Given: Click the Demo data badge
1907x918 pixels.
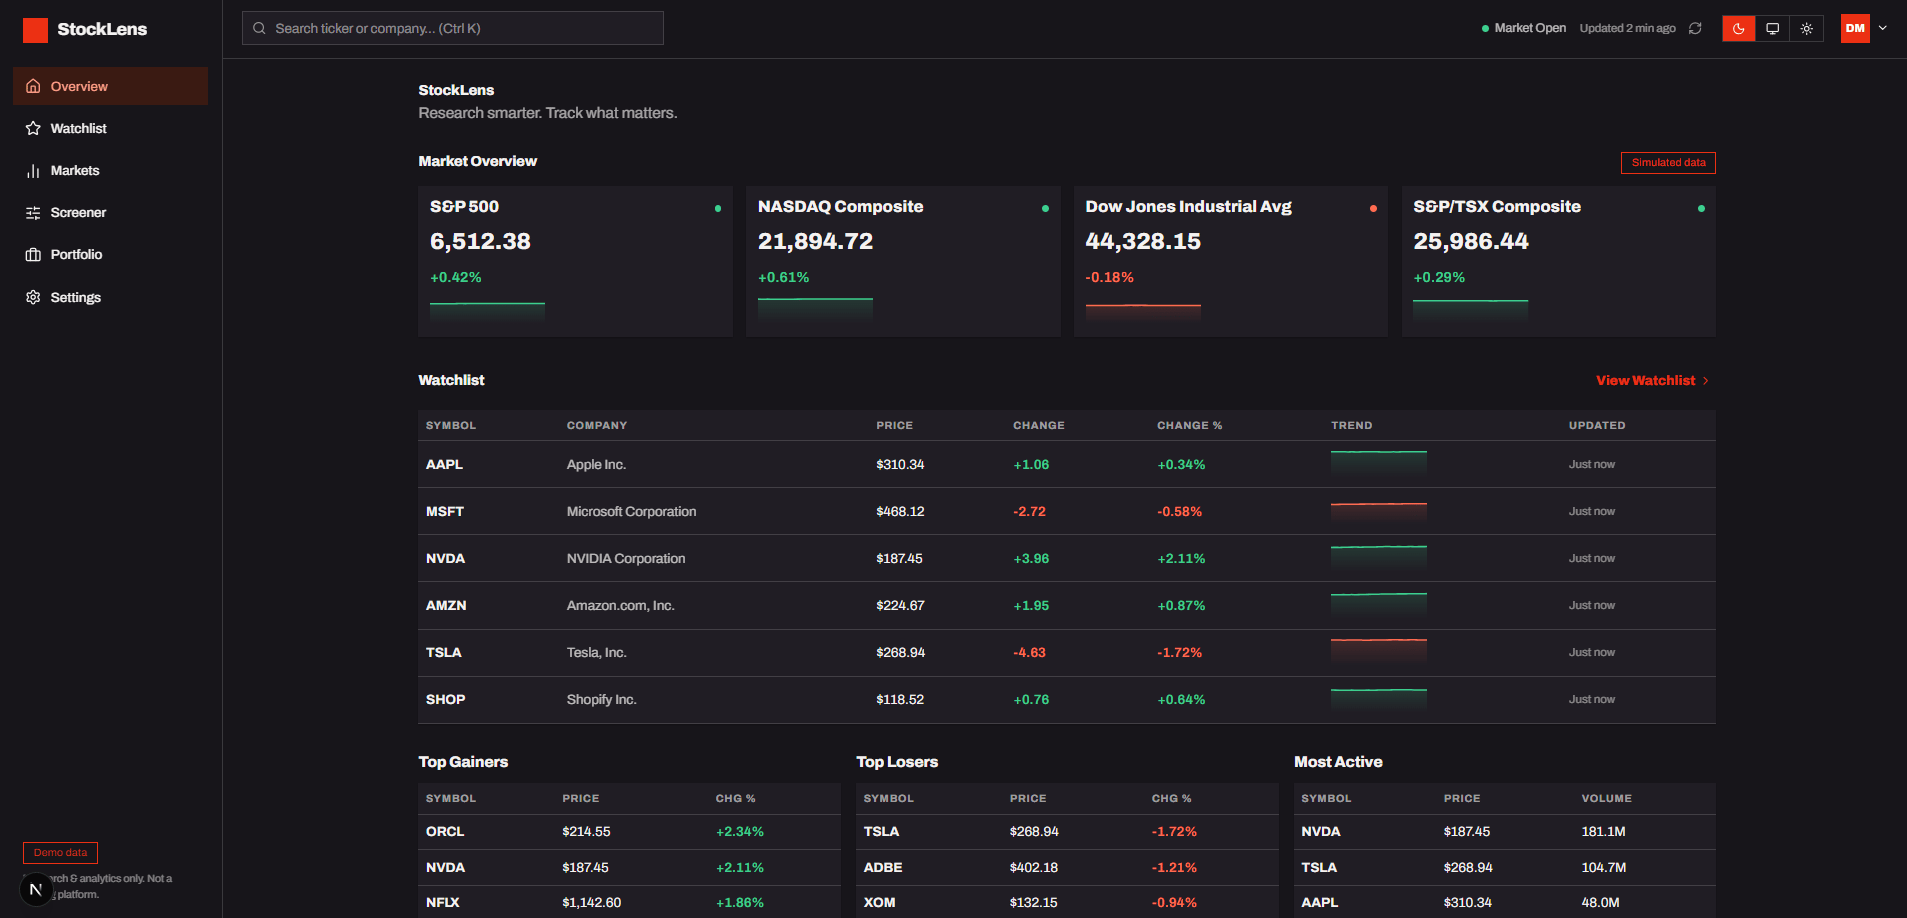Looking at the screenshot, I should (x=60, y=853).
